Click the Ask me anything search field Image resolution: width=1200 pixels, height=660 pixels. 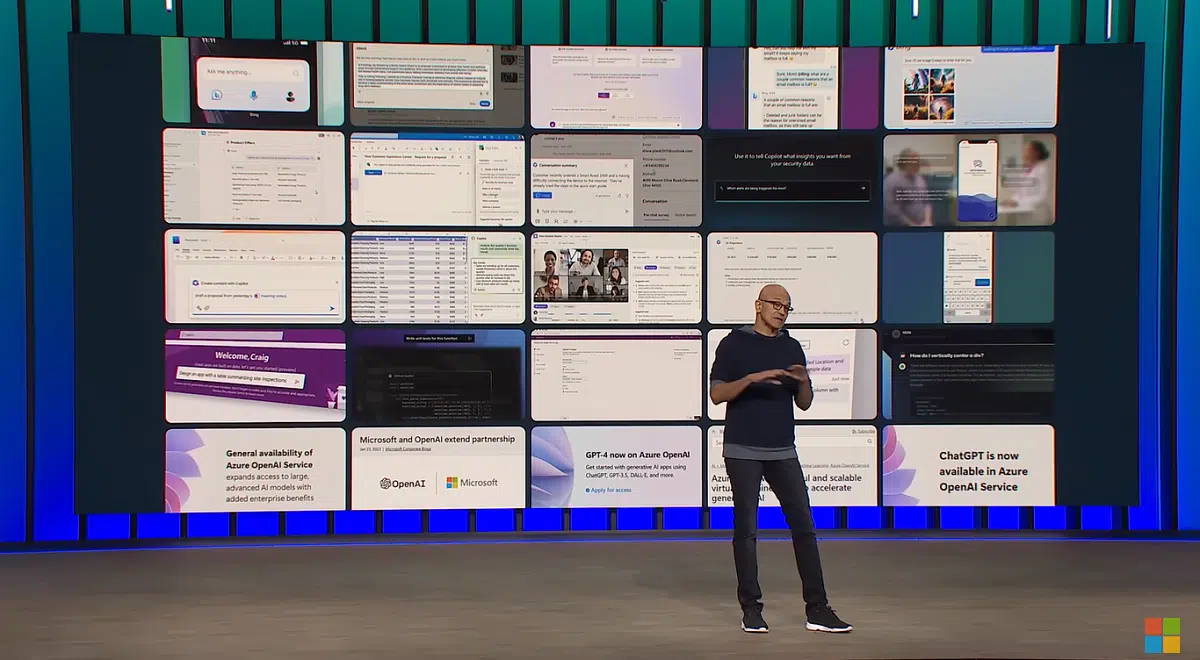coord(254,73)
